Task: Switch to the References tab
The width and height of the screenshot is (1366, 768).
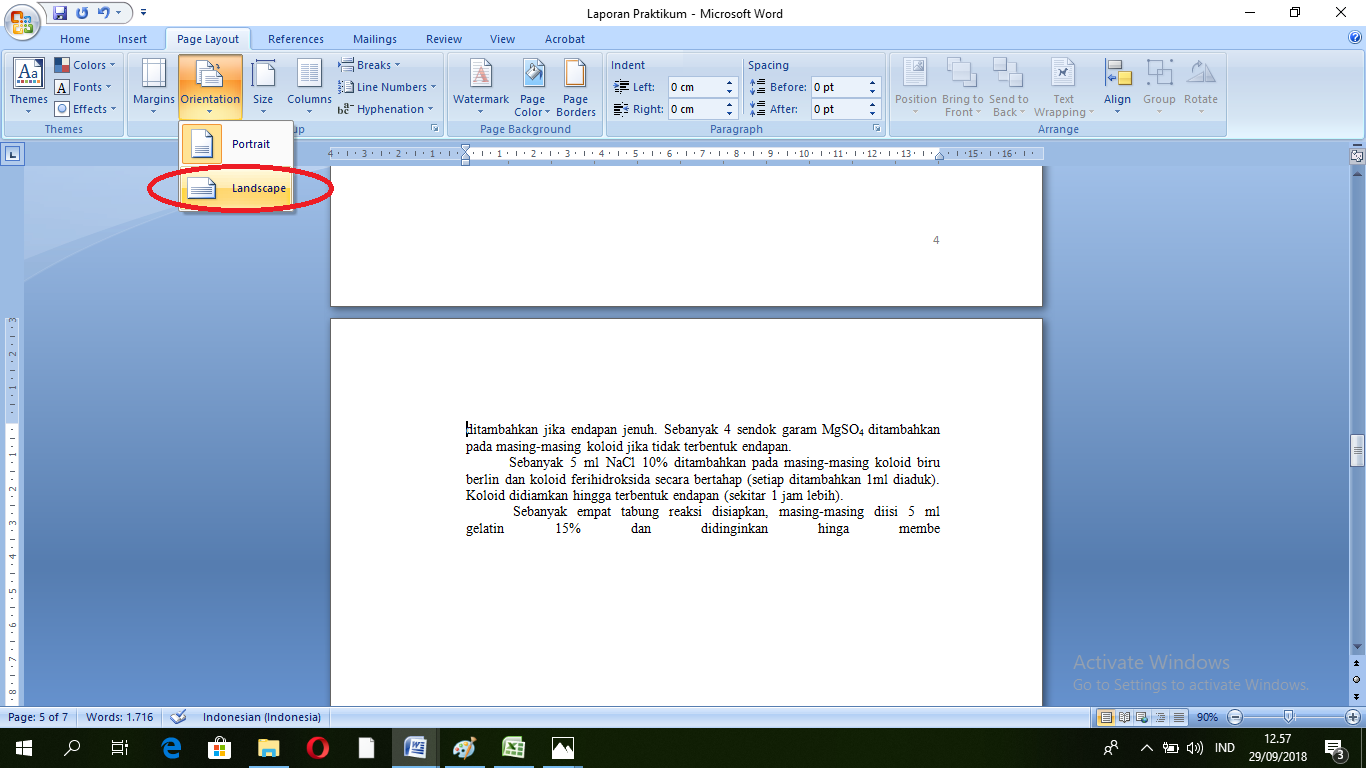Action: (x=296, y=39)
